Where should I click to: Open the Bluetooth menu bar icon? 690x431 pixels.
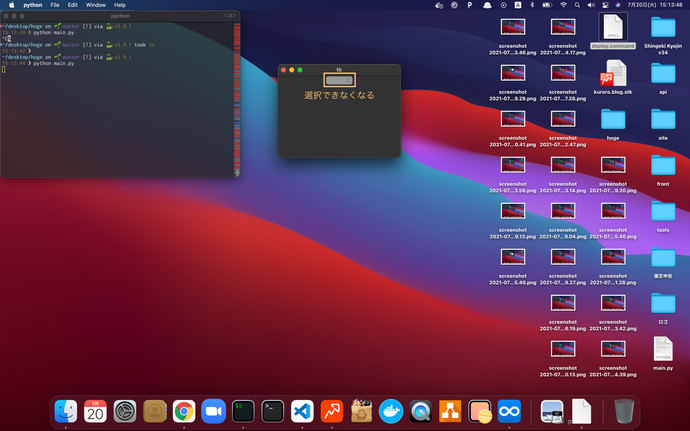tap(532, 5)
